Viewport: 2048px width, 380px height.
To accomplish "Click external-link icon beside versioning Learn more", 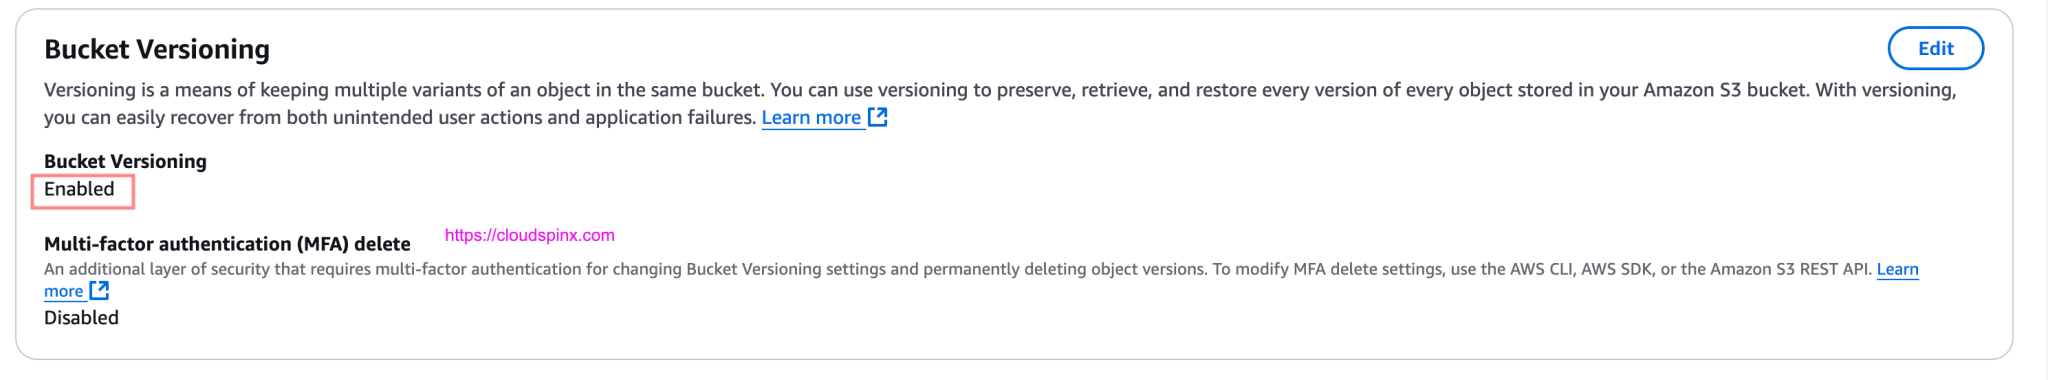I will [x=878, y=117].
